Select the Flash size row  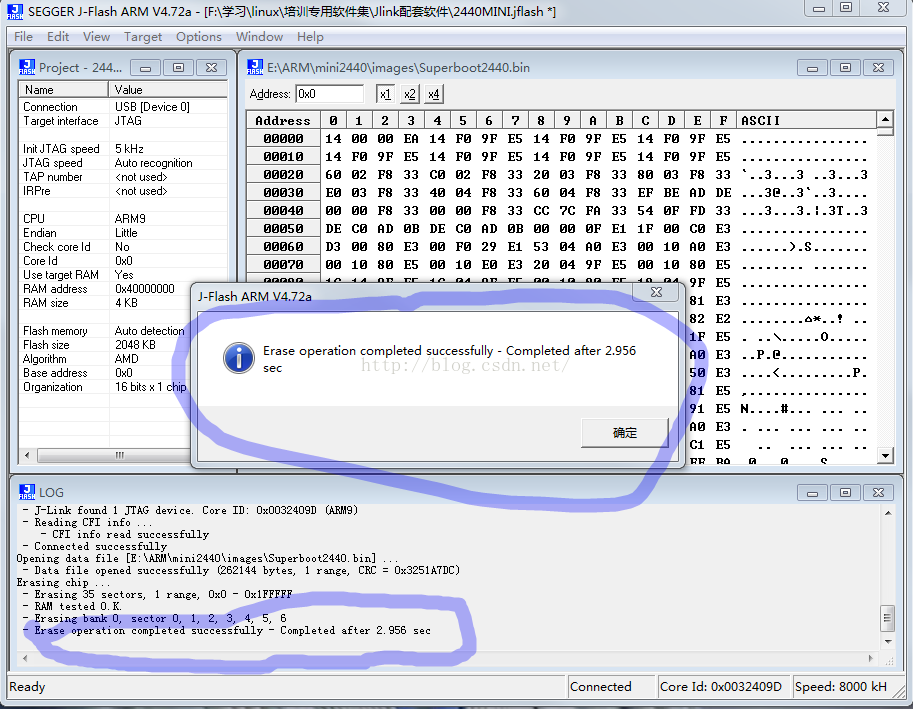coord(105,345)
